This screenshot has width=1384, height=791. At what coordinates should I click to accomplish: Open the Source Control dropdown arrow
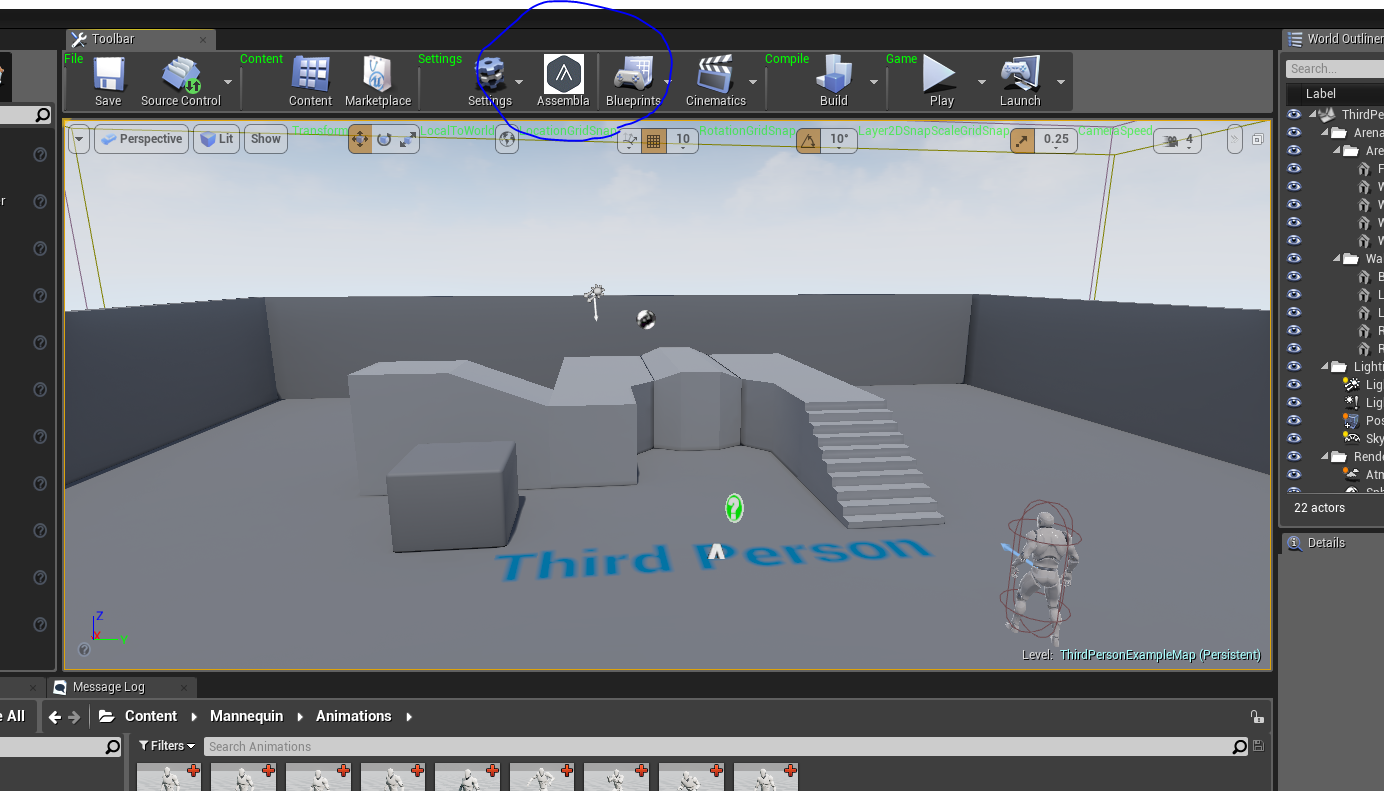point(228,82)
